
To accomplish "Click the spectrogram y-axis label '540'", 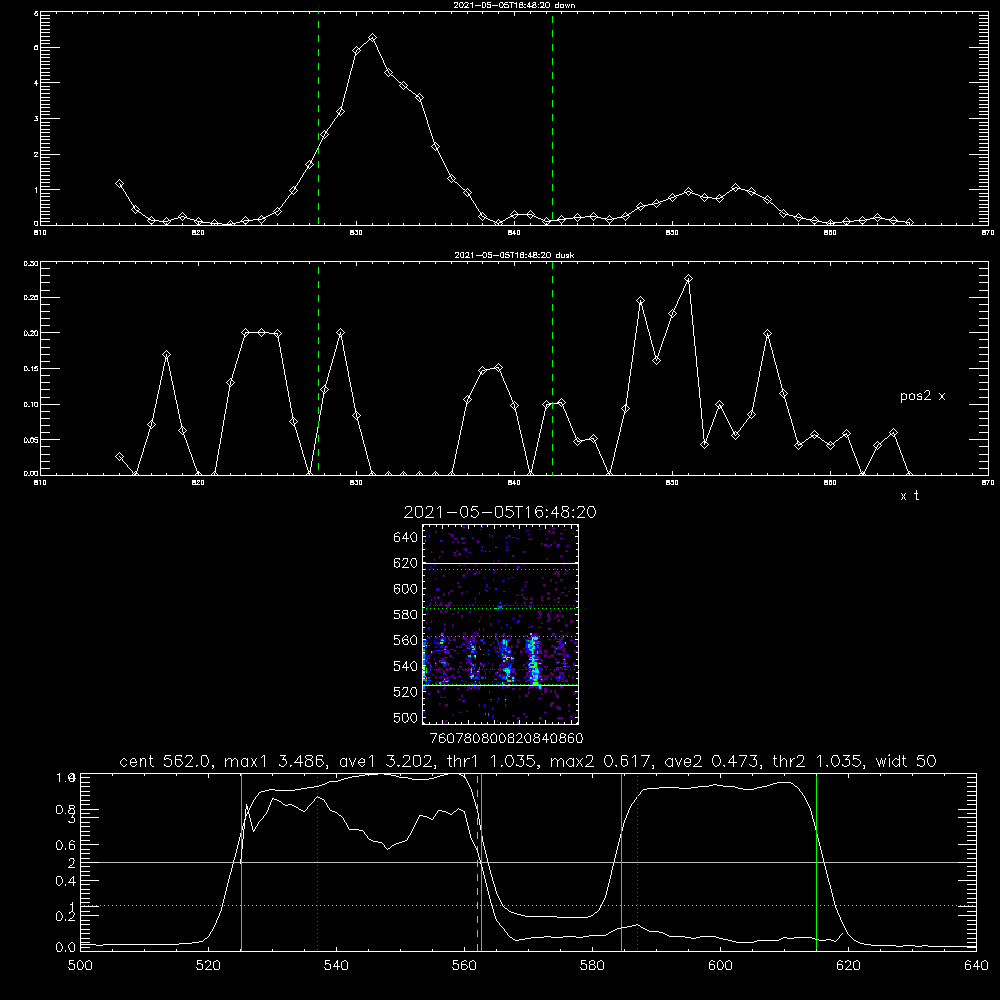I will (406, 666).
